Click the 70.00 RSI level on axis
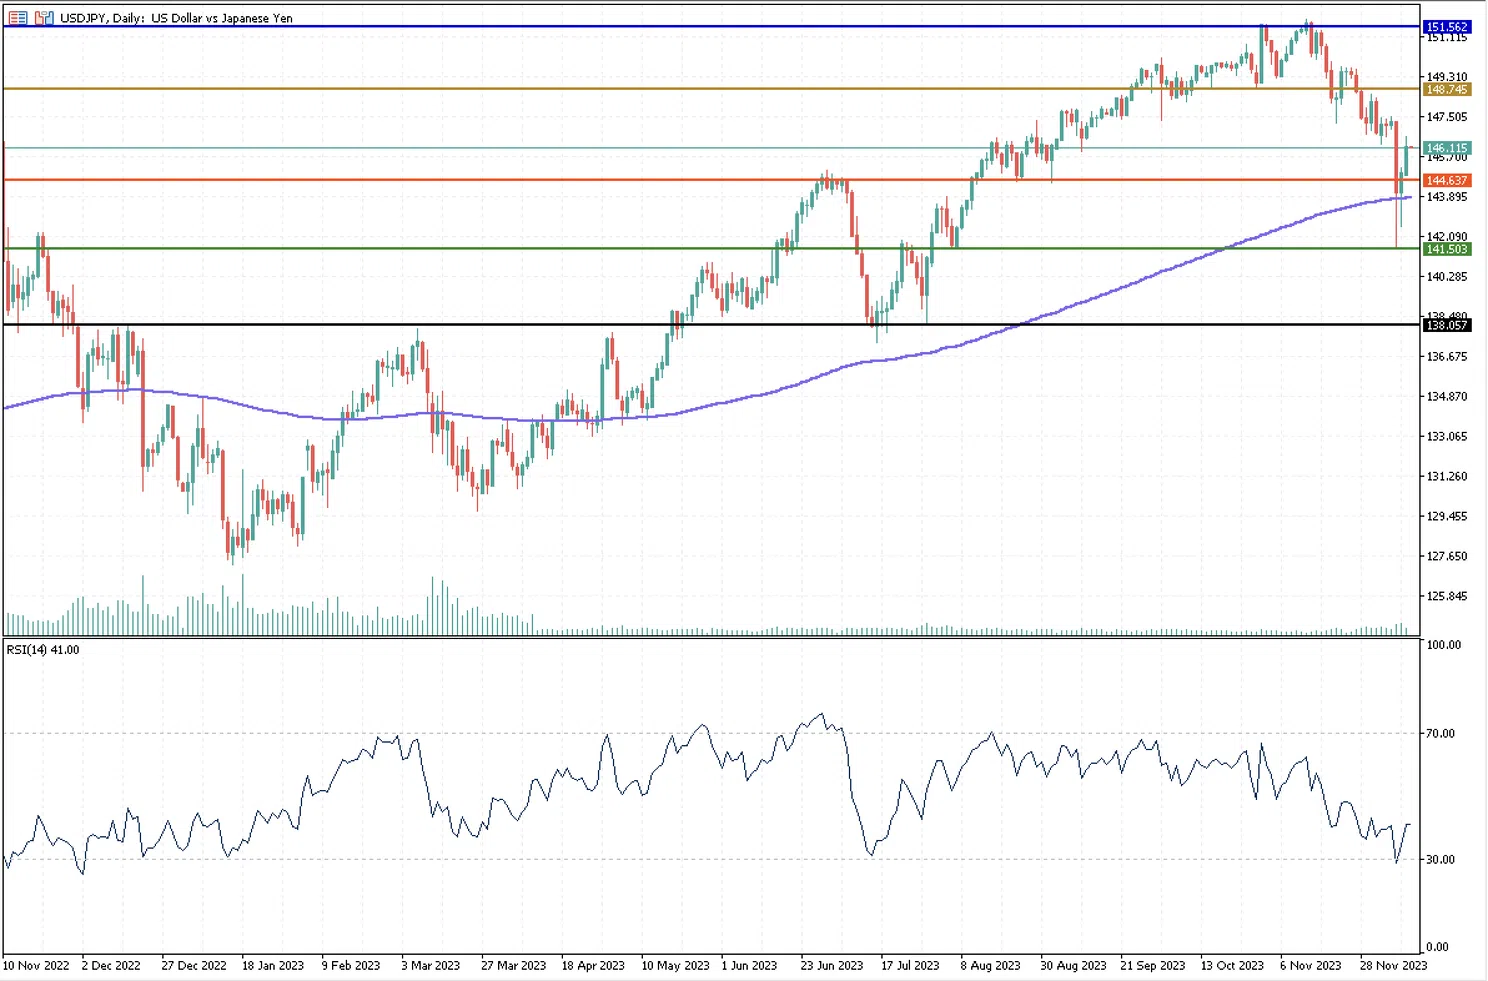 [x=1440, y=733]
